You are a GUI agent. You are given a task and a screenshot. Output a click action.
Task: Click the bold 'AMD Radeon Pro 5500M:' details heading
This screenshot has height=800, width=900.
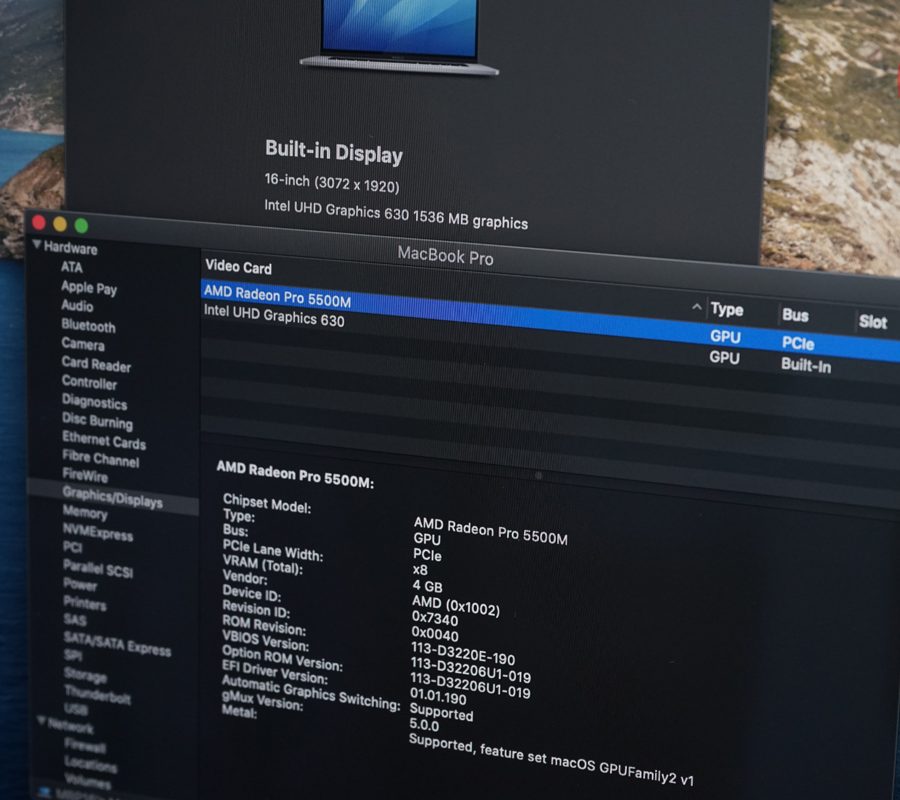pos(295,475)
